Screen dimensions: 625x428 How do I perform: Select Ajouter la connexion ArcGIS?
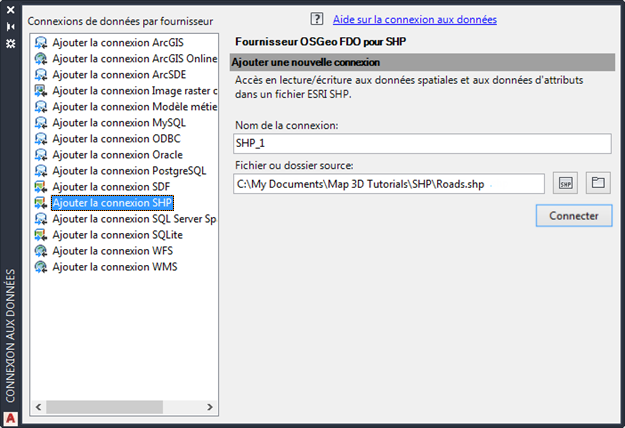[118, 43]
